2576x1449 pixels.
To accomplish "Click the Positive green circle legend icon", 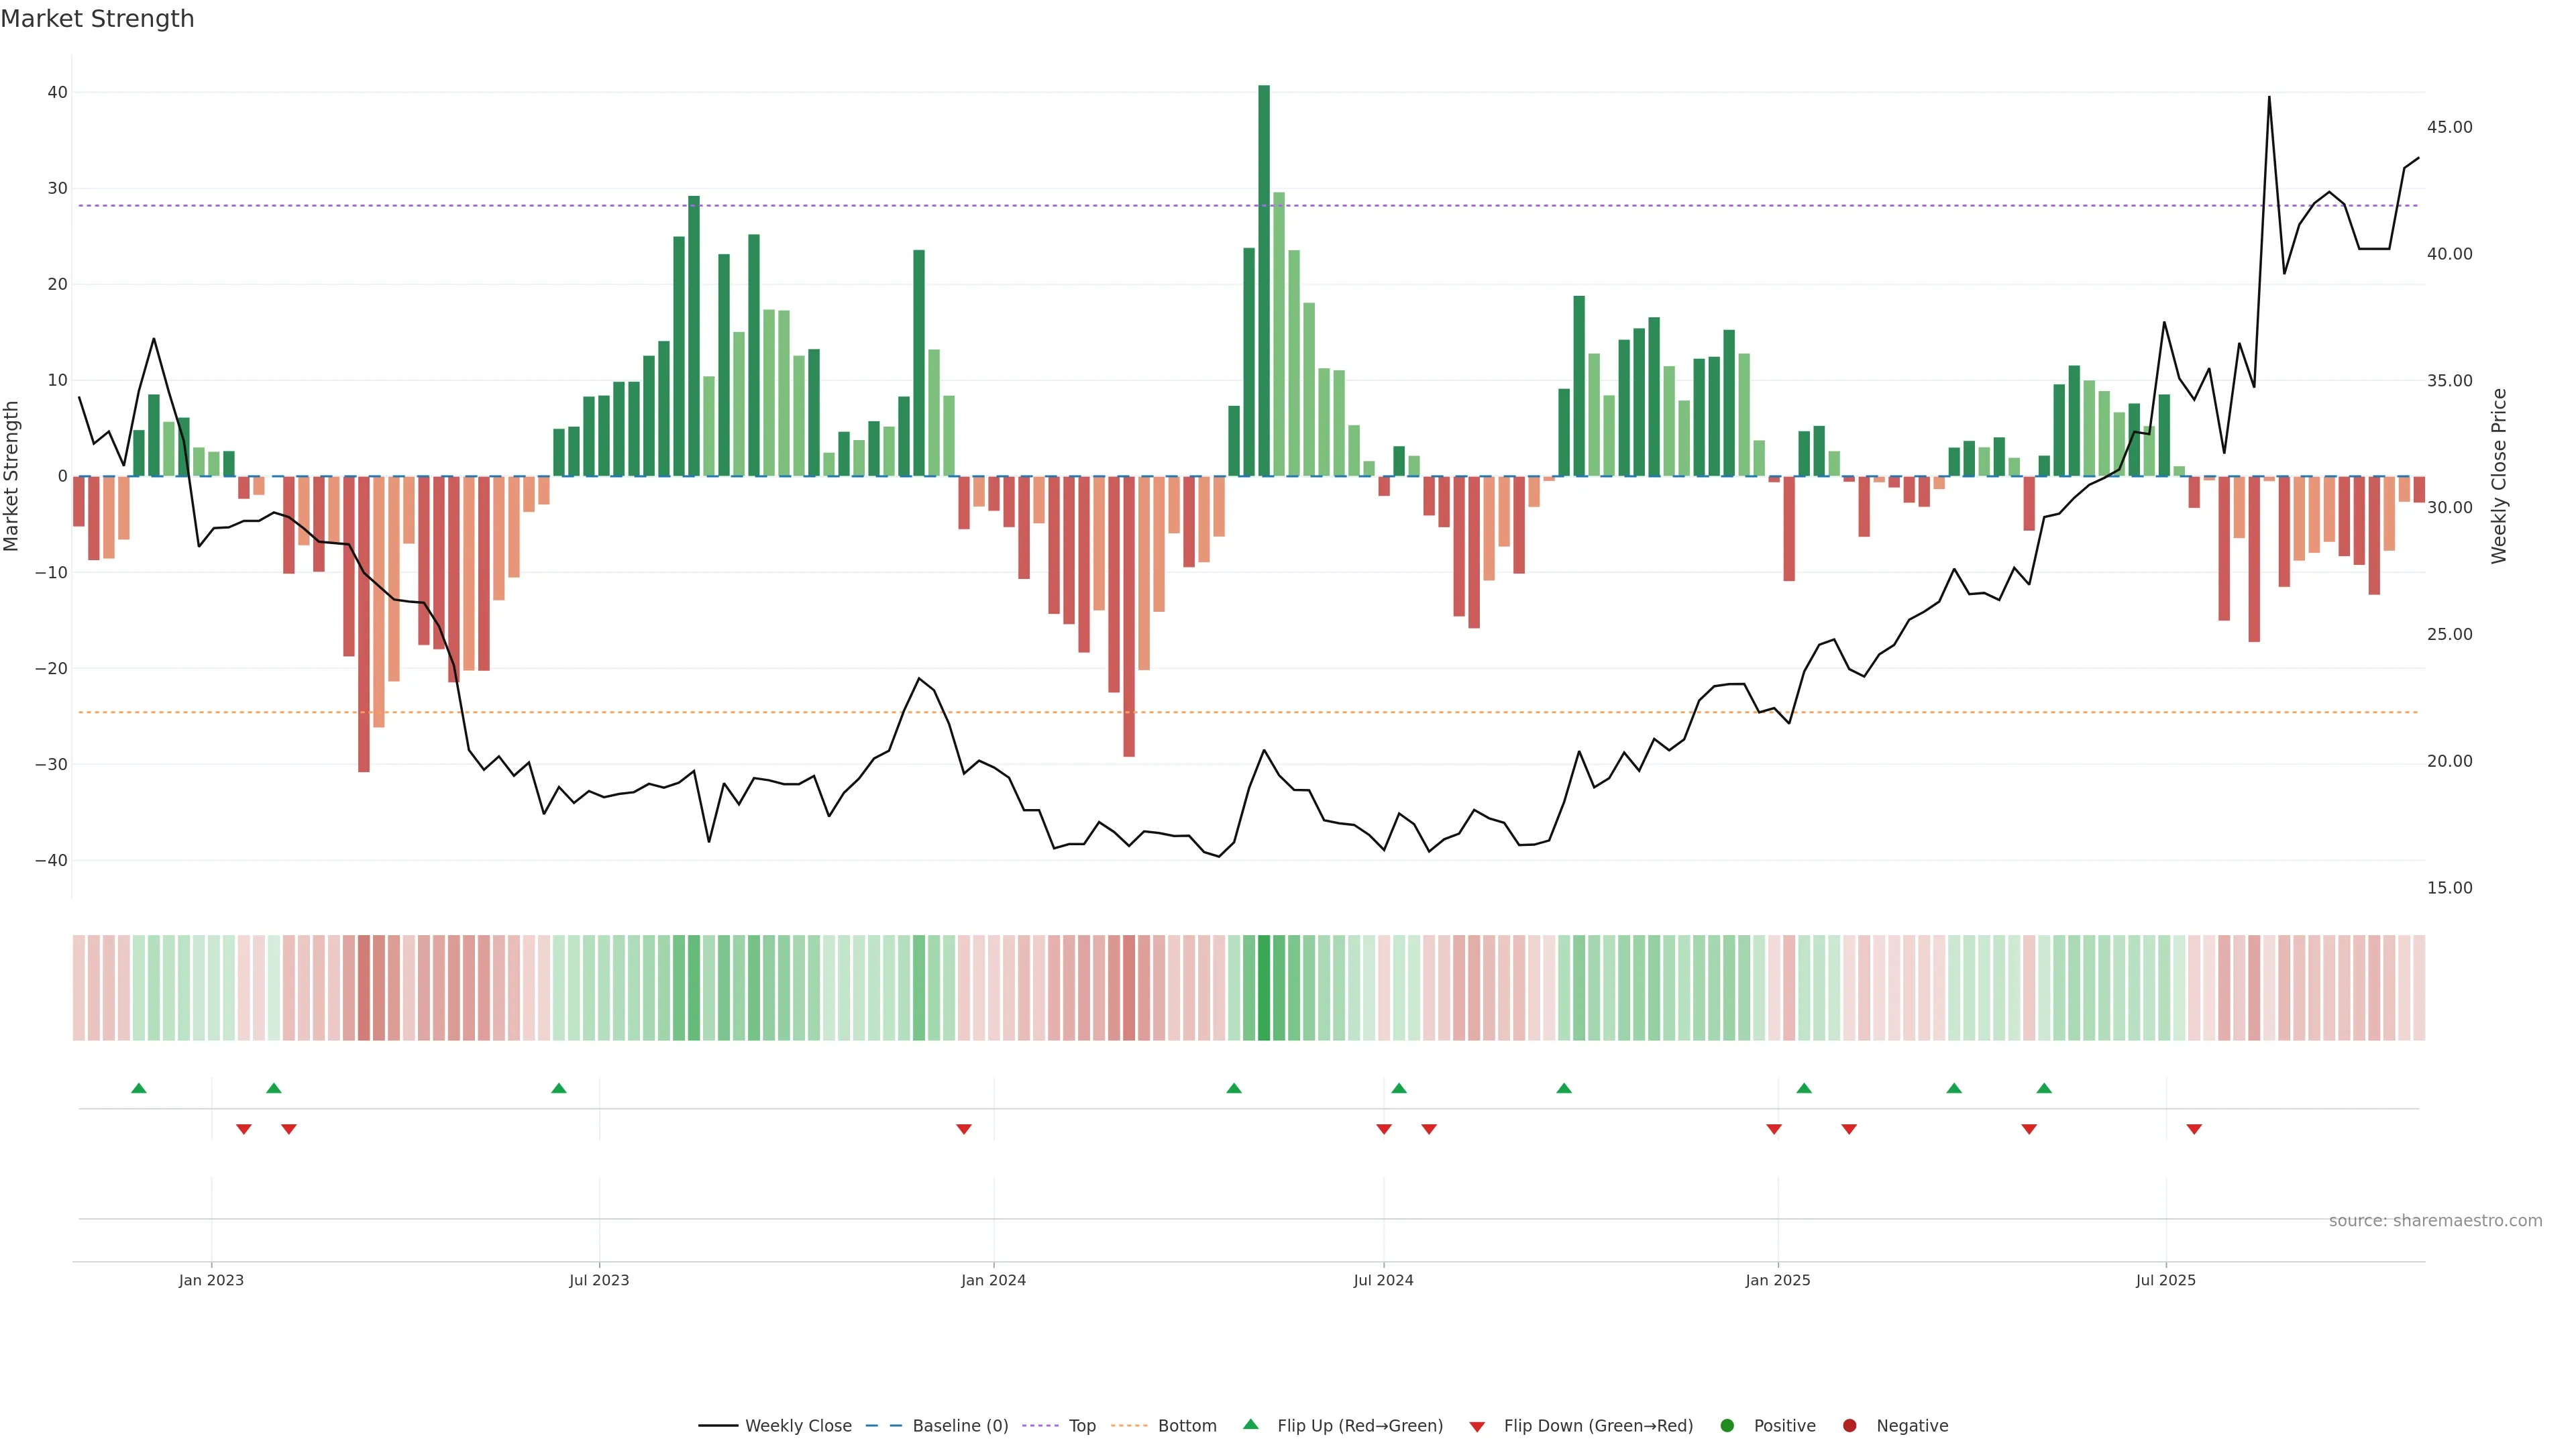I will pyautogui.click(x=1727, y=1426).
